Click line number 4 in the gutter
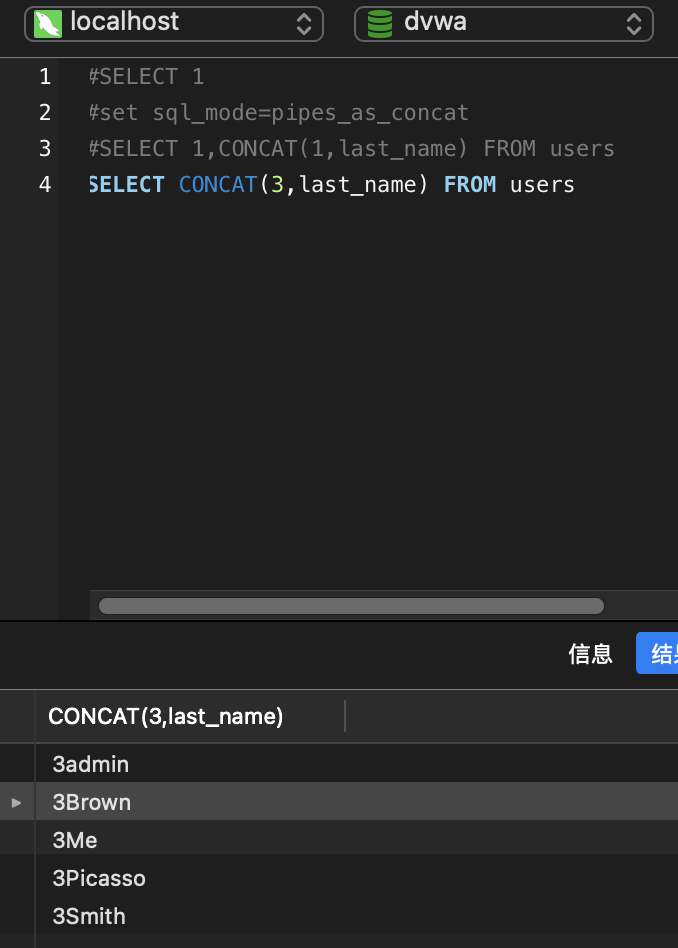The height and width of the screenshot is (948, 678). pos(45,185)
